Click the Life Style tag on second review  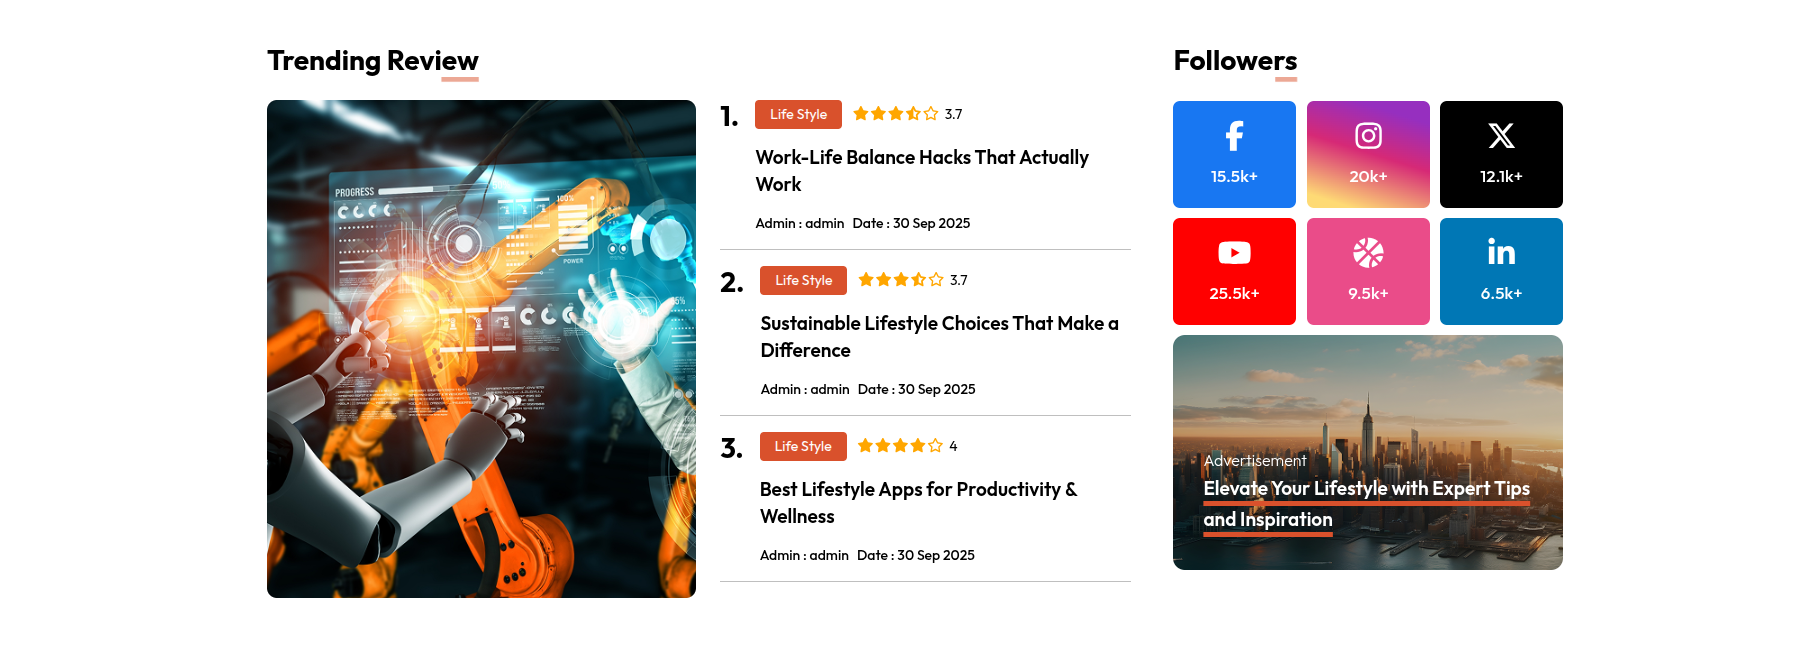pos(803,281)
